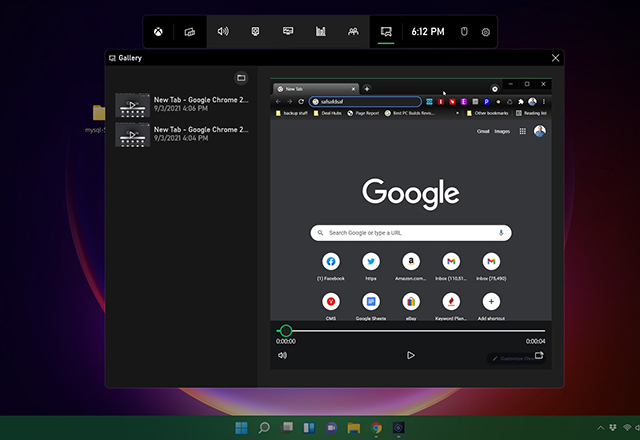This screenshot has height=440, width=640.
Task: Enable mouse click-through icon
Action: pos(464,32)
